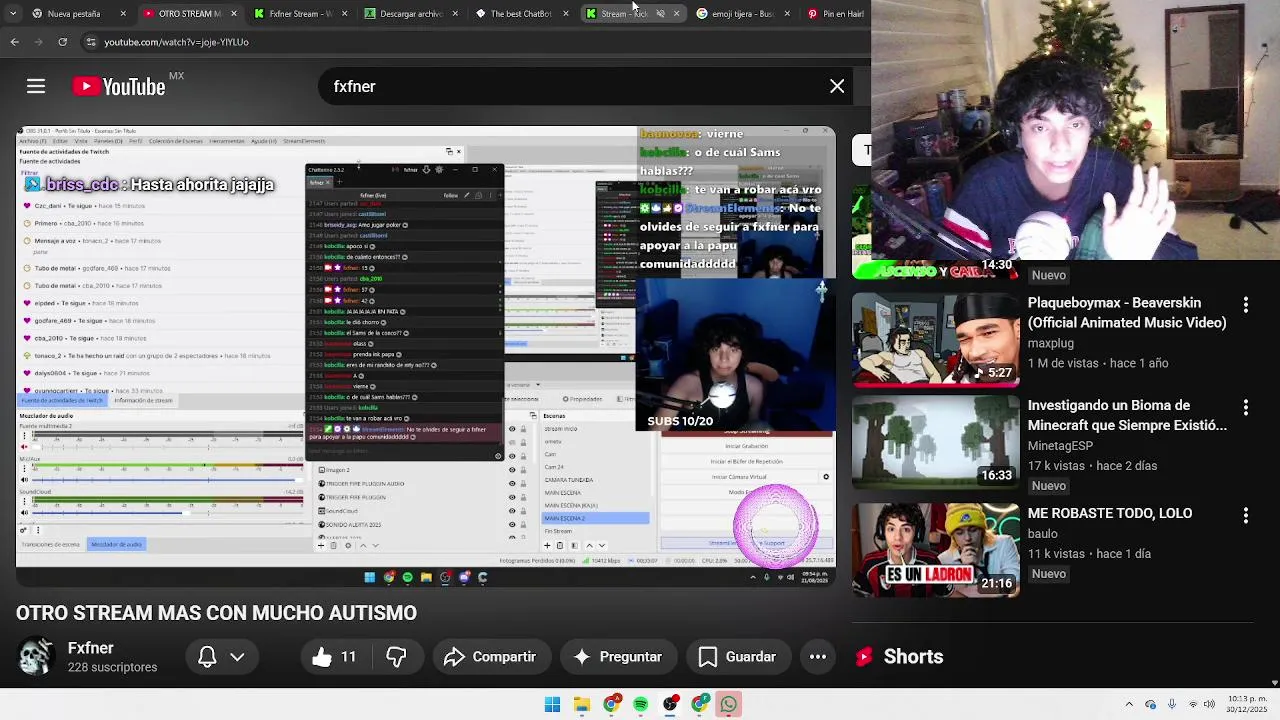Open the taskbar clock and date

point(1247,704)
